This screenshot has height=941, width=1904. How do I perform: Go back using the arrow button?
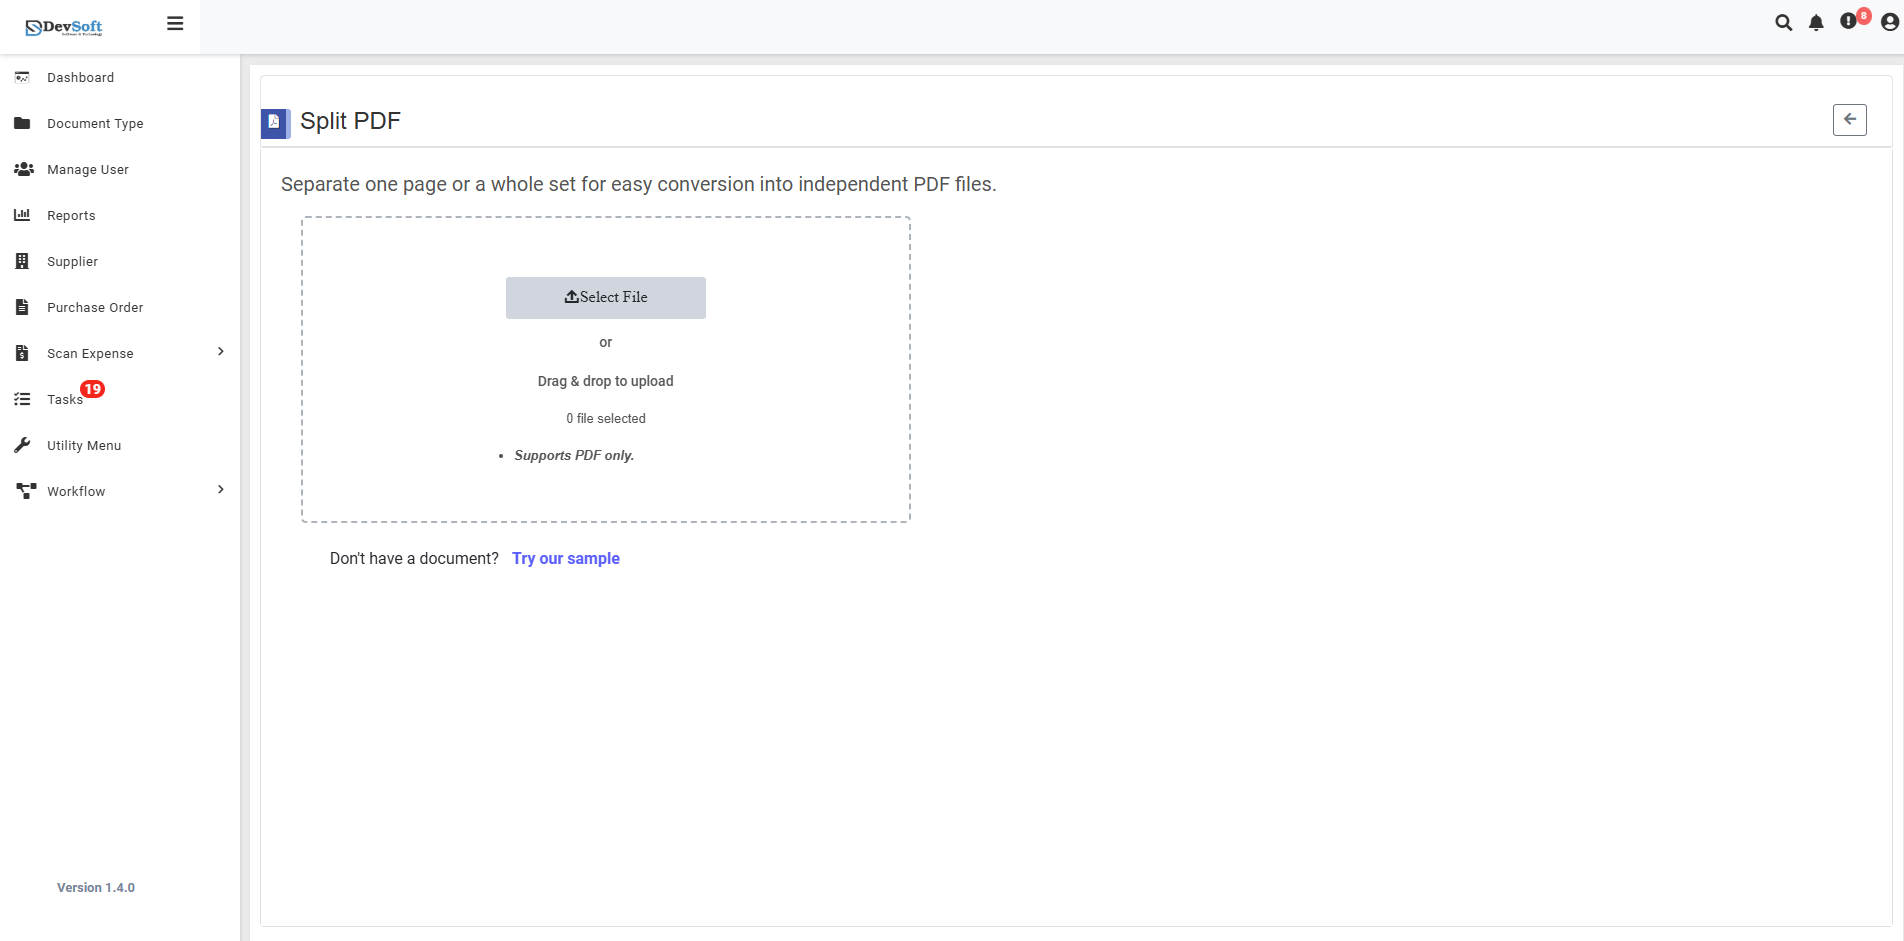(x=1849, y=119)
